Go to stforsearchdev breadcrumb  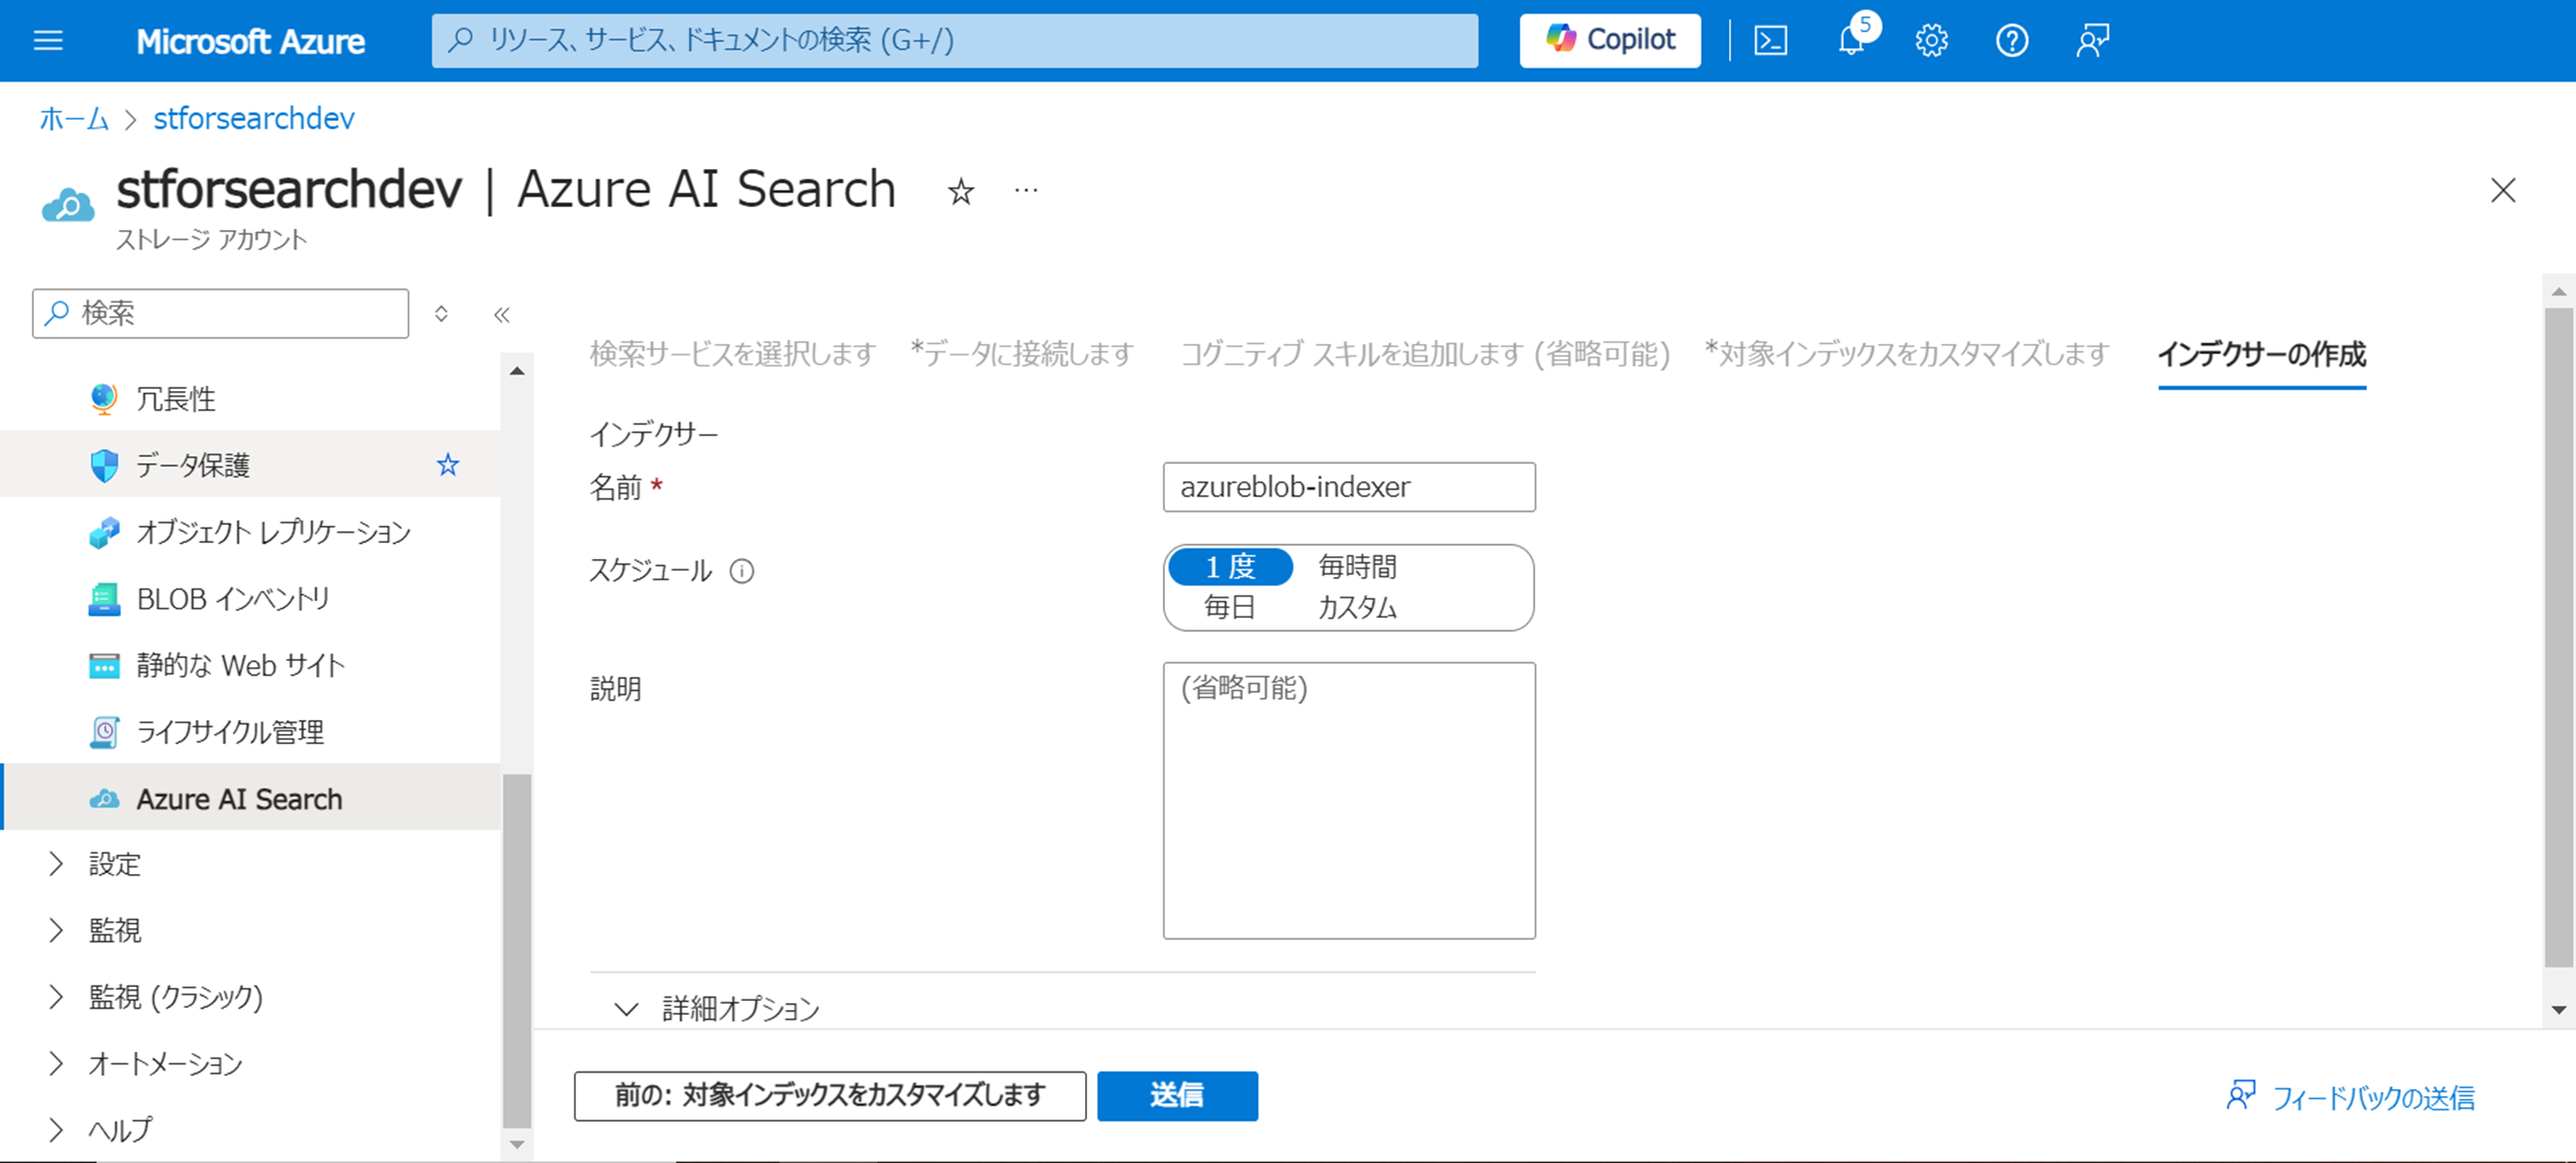point(253,118)
